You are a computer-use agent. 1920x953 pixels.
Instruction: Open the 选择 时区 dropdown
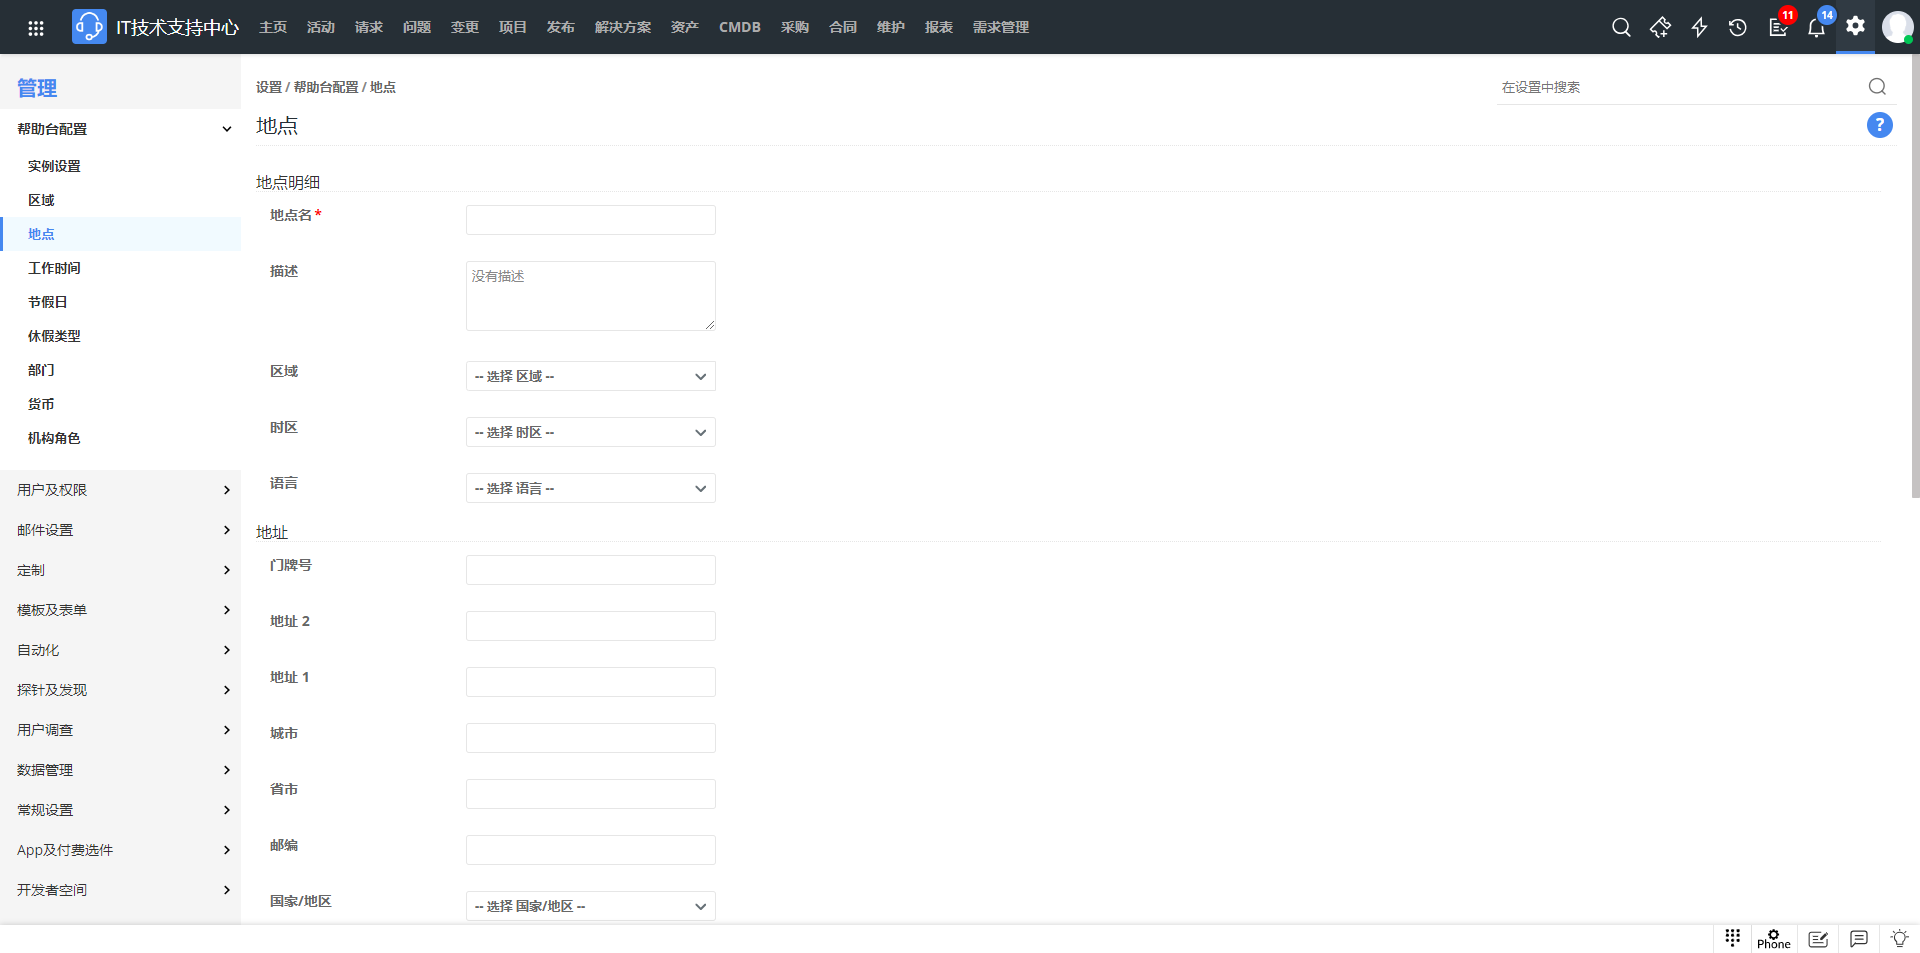click(x=590, y=432)
